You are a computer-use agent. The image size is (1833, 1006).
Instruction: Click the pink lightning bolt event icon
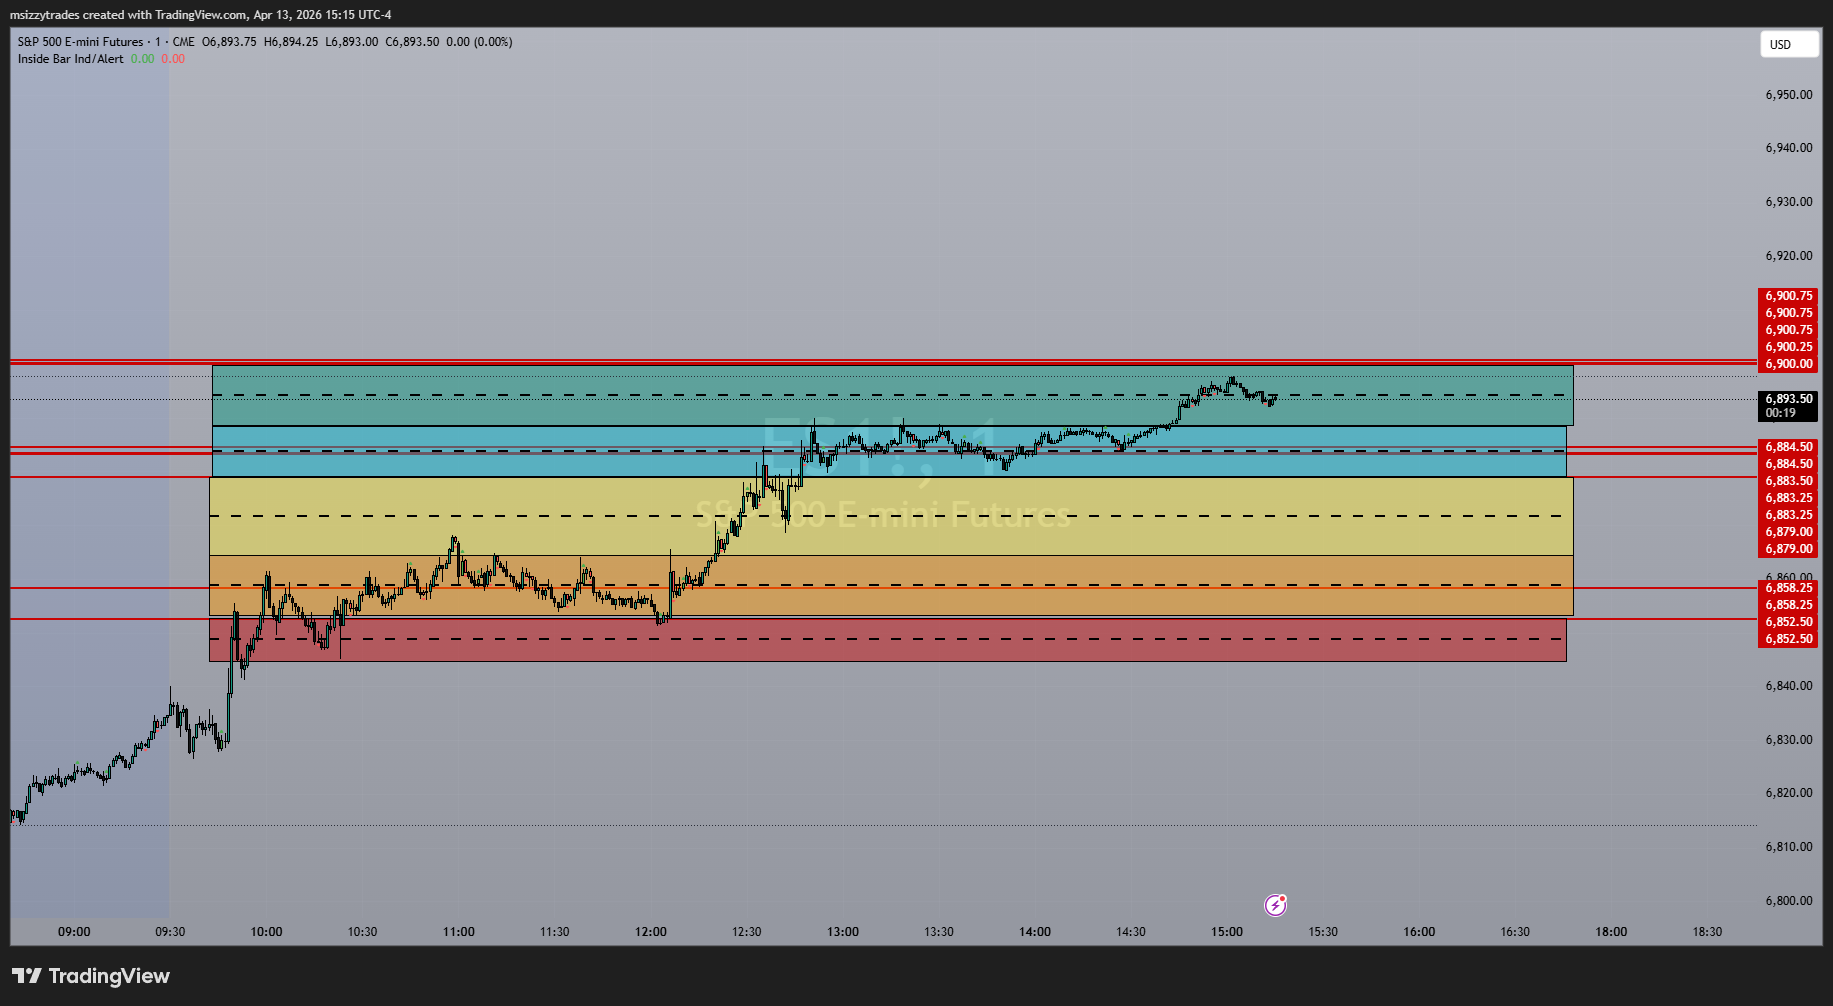click(1276, 905)
